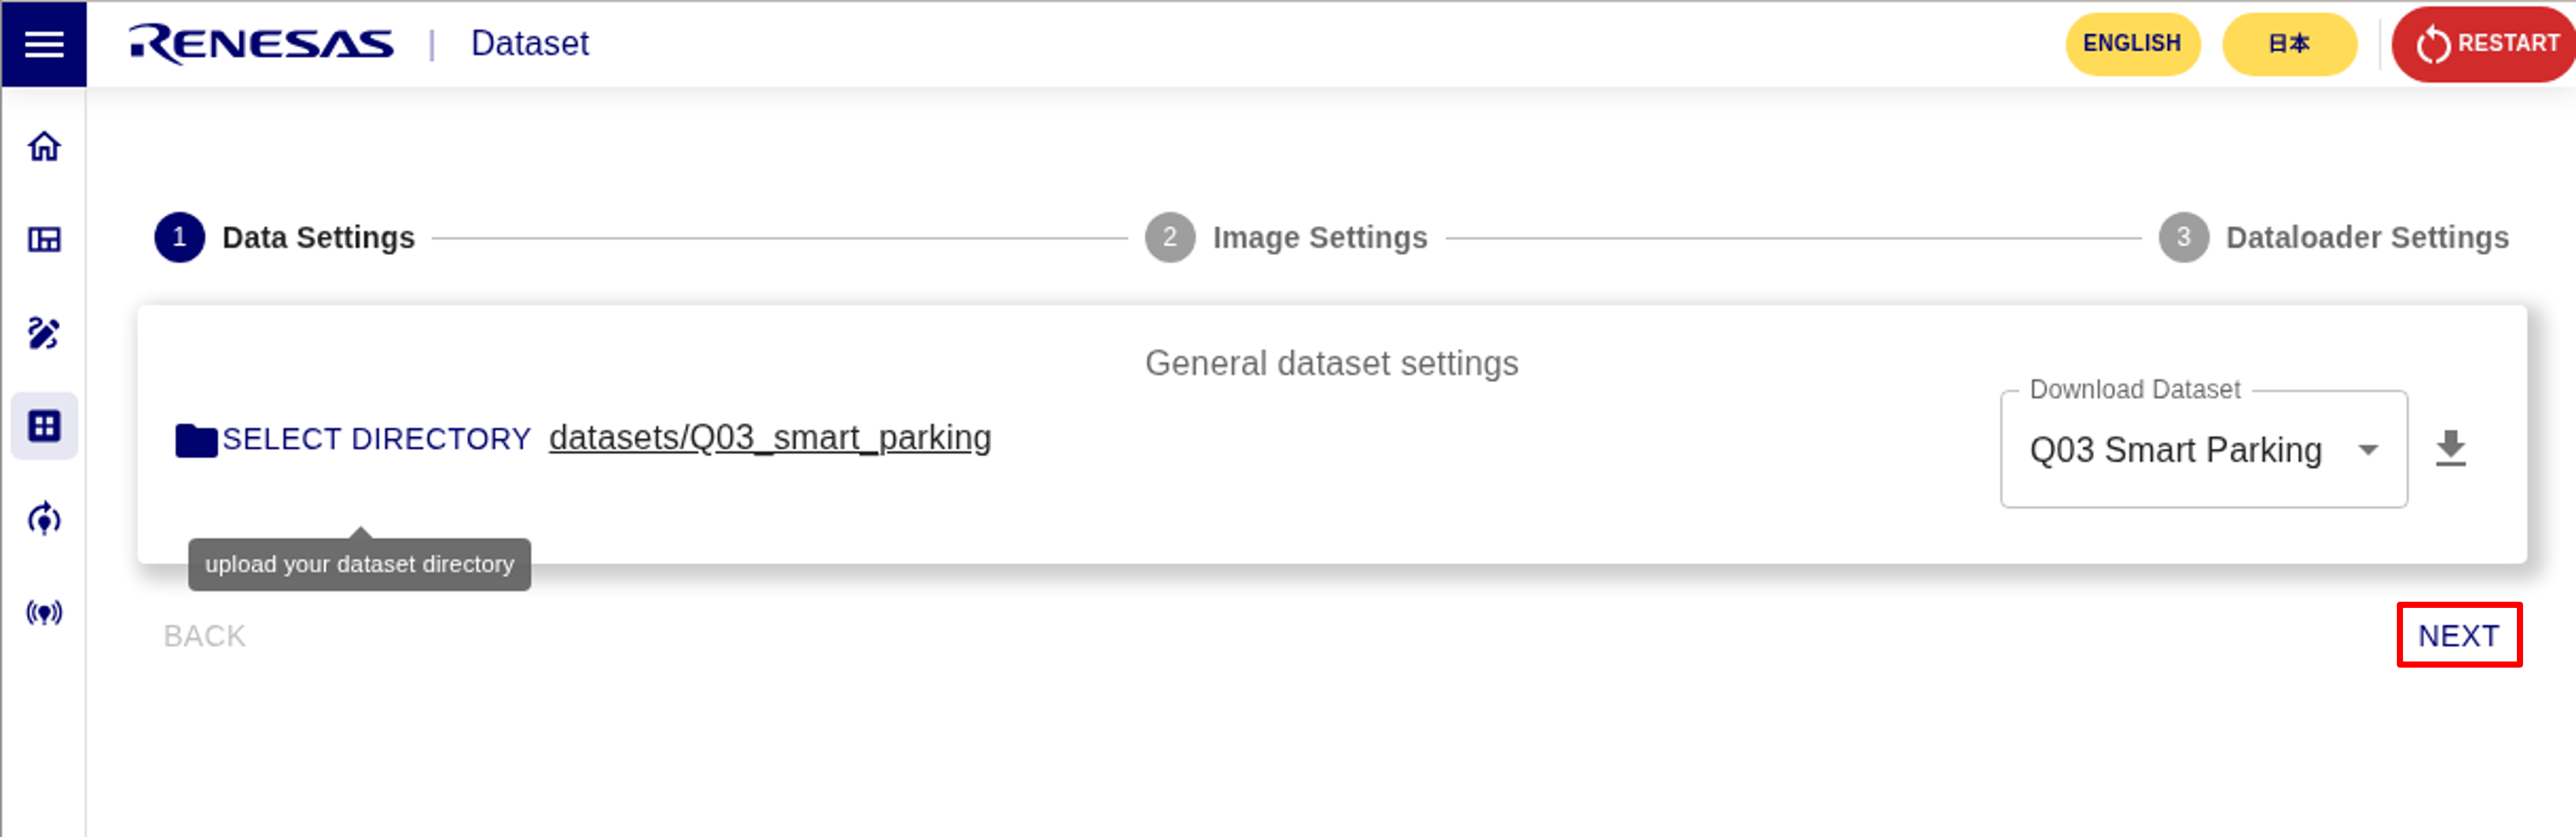
Task: Switch to step 1 Data Settings
Action: [284, 238]
